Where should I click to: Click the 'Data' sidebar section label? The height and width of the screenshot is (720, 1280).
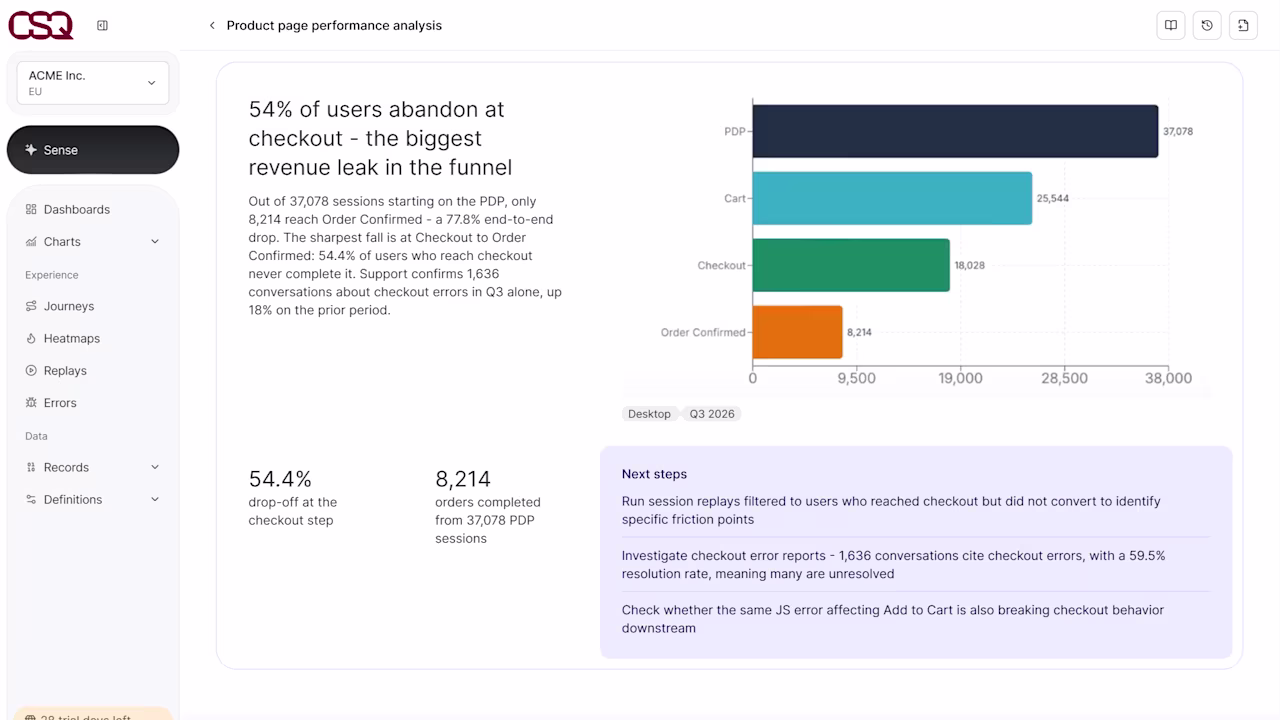click(36, 436)
